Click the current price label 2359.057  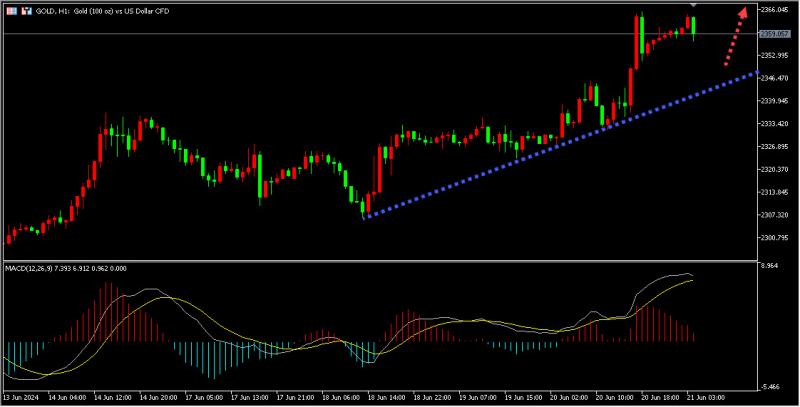(x=774, y=34)
